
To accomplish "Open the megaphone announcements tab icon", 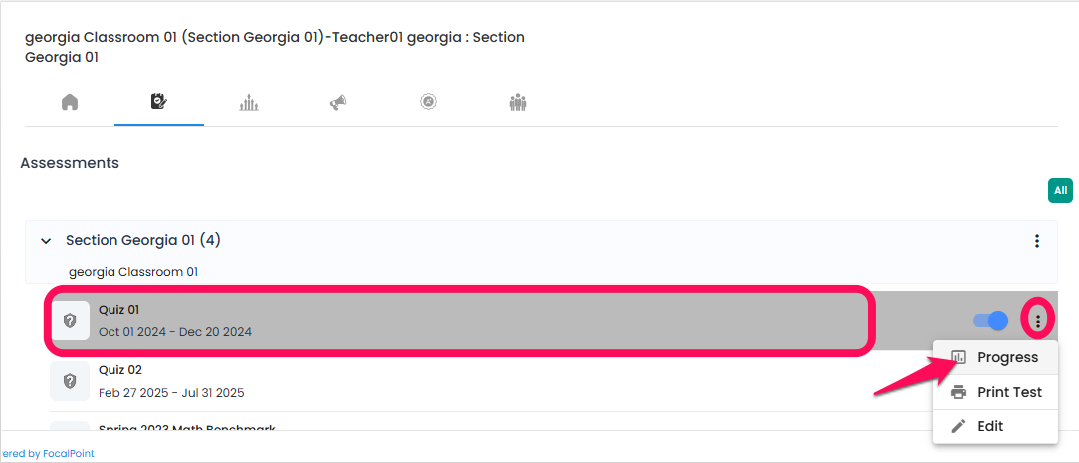I will point(338,103).
